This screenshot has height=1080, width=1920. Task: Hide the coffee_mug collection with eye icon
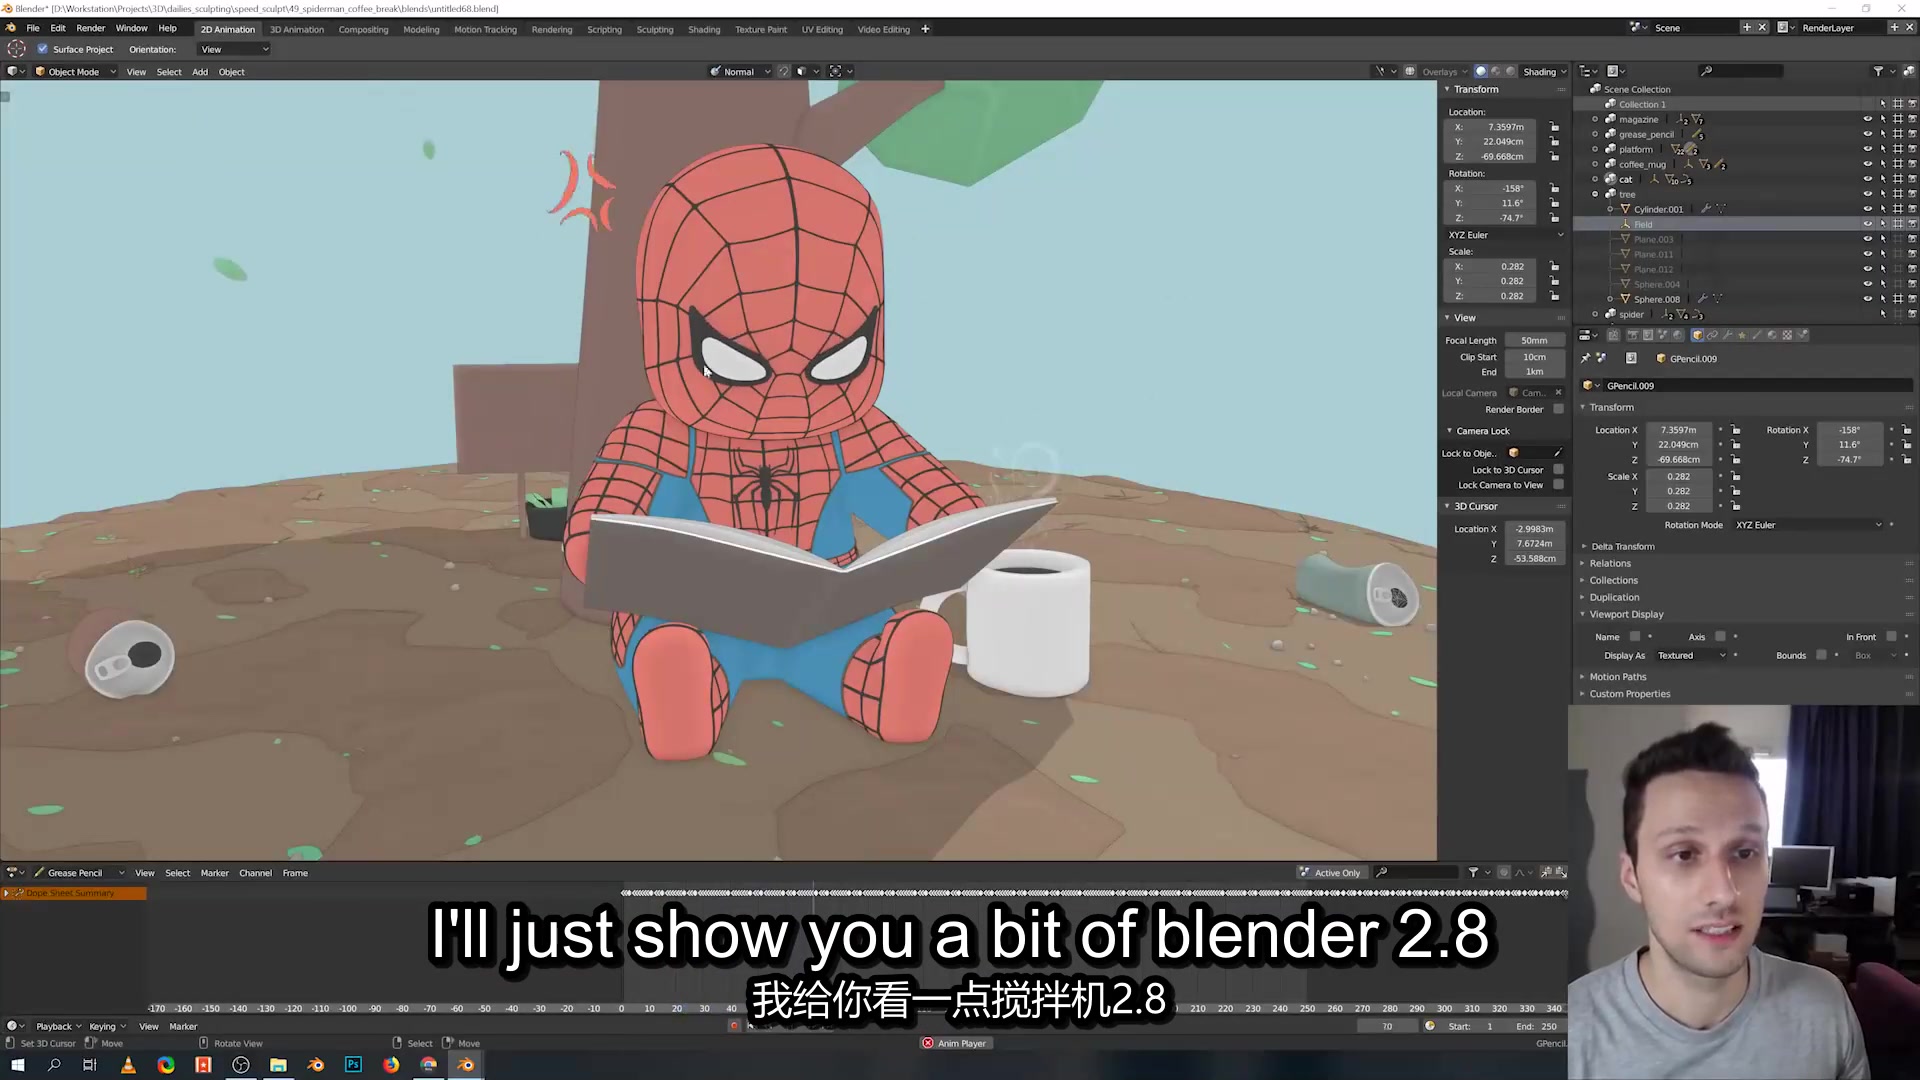(1867, 164)
